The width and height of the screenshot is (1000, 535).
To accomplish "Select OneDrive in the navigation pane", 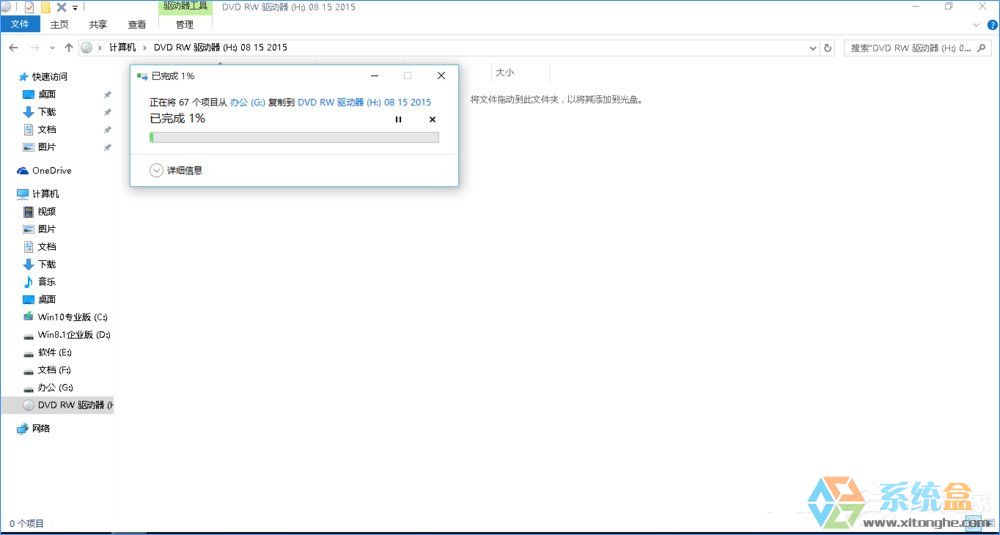I will pyautogui.click(x=52, y=171).
